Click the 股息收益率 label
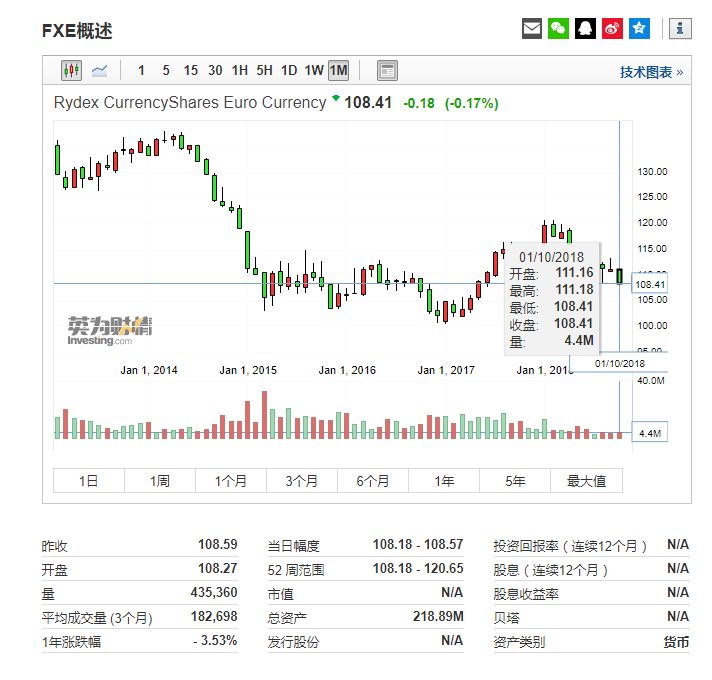This screenshot has height=680, width=712. pos(526,594)
